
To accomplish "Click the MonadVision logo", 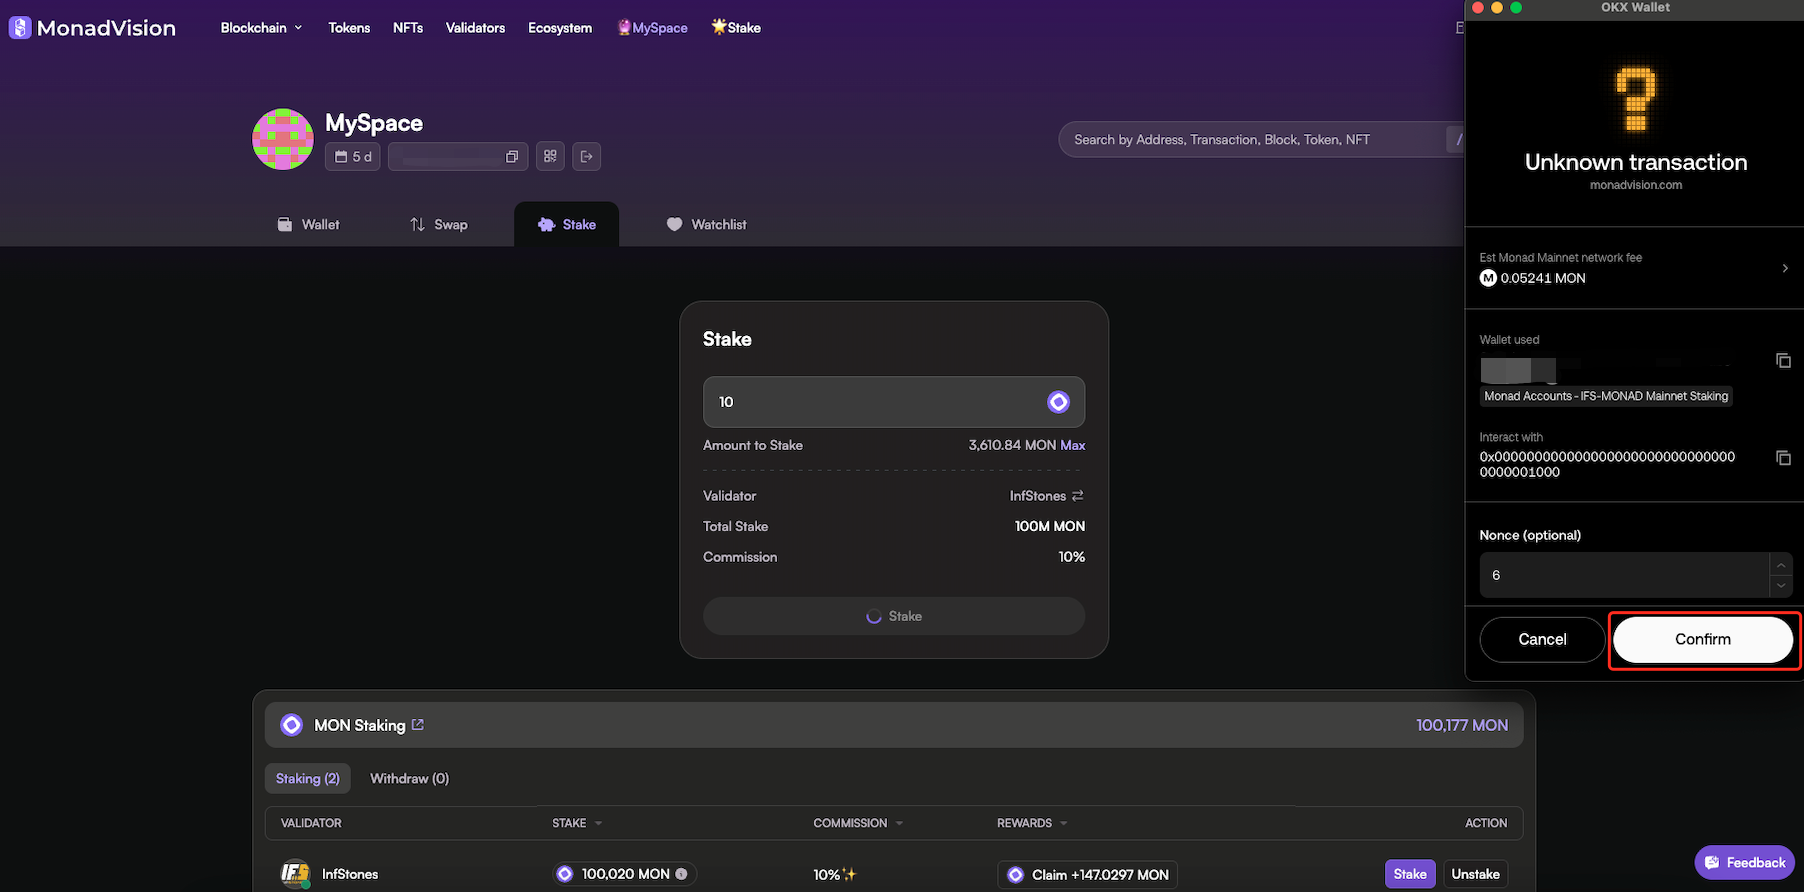I will coord(92,28).
